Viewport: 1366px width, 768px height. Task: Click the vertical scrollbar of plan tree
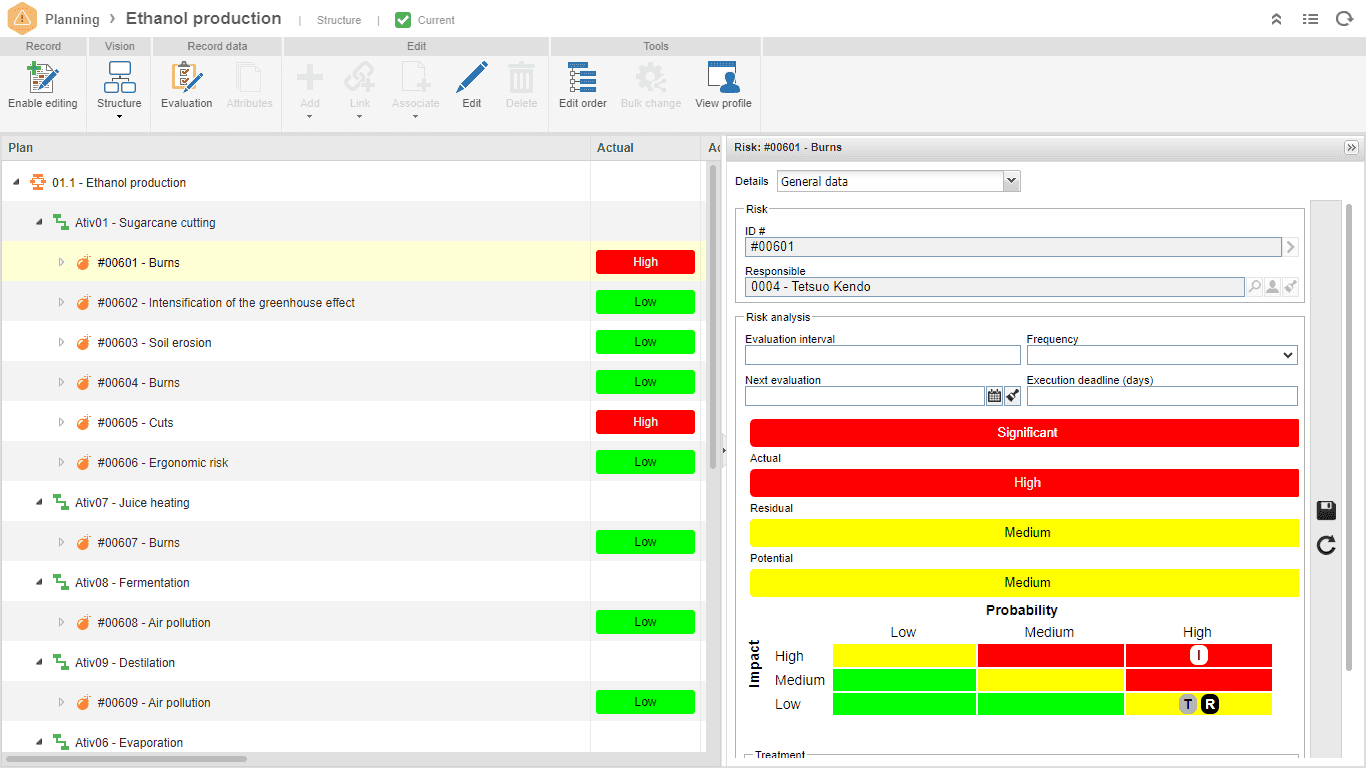coord(713,316)
